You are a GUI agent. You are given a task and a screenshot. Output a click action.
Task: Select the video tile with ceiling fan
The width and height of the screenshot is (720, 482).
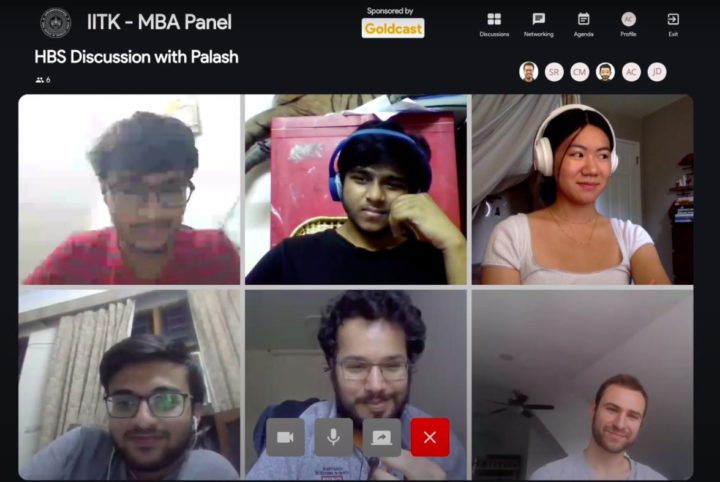[x=583, y=385]
